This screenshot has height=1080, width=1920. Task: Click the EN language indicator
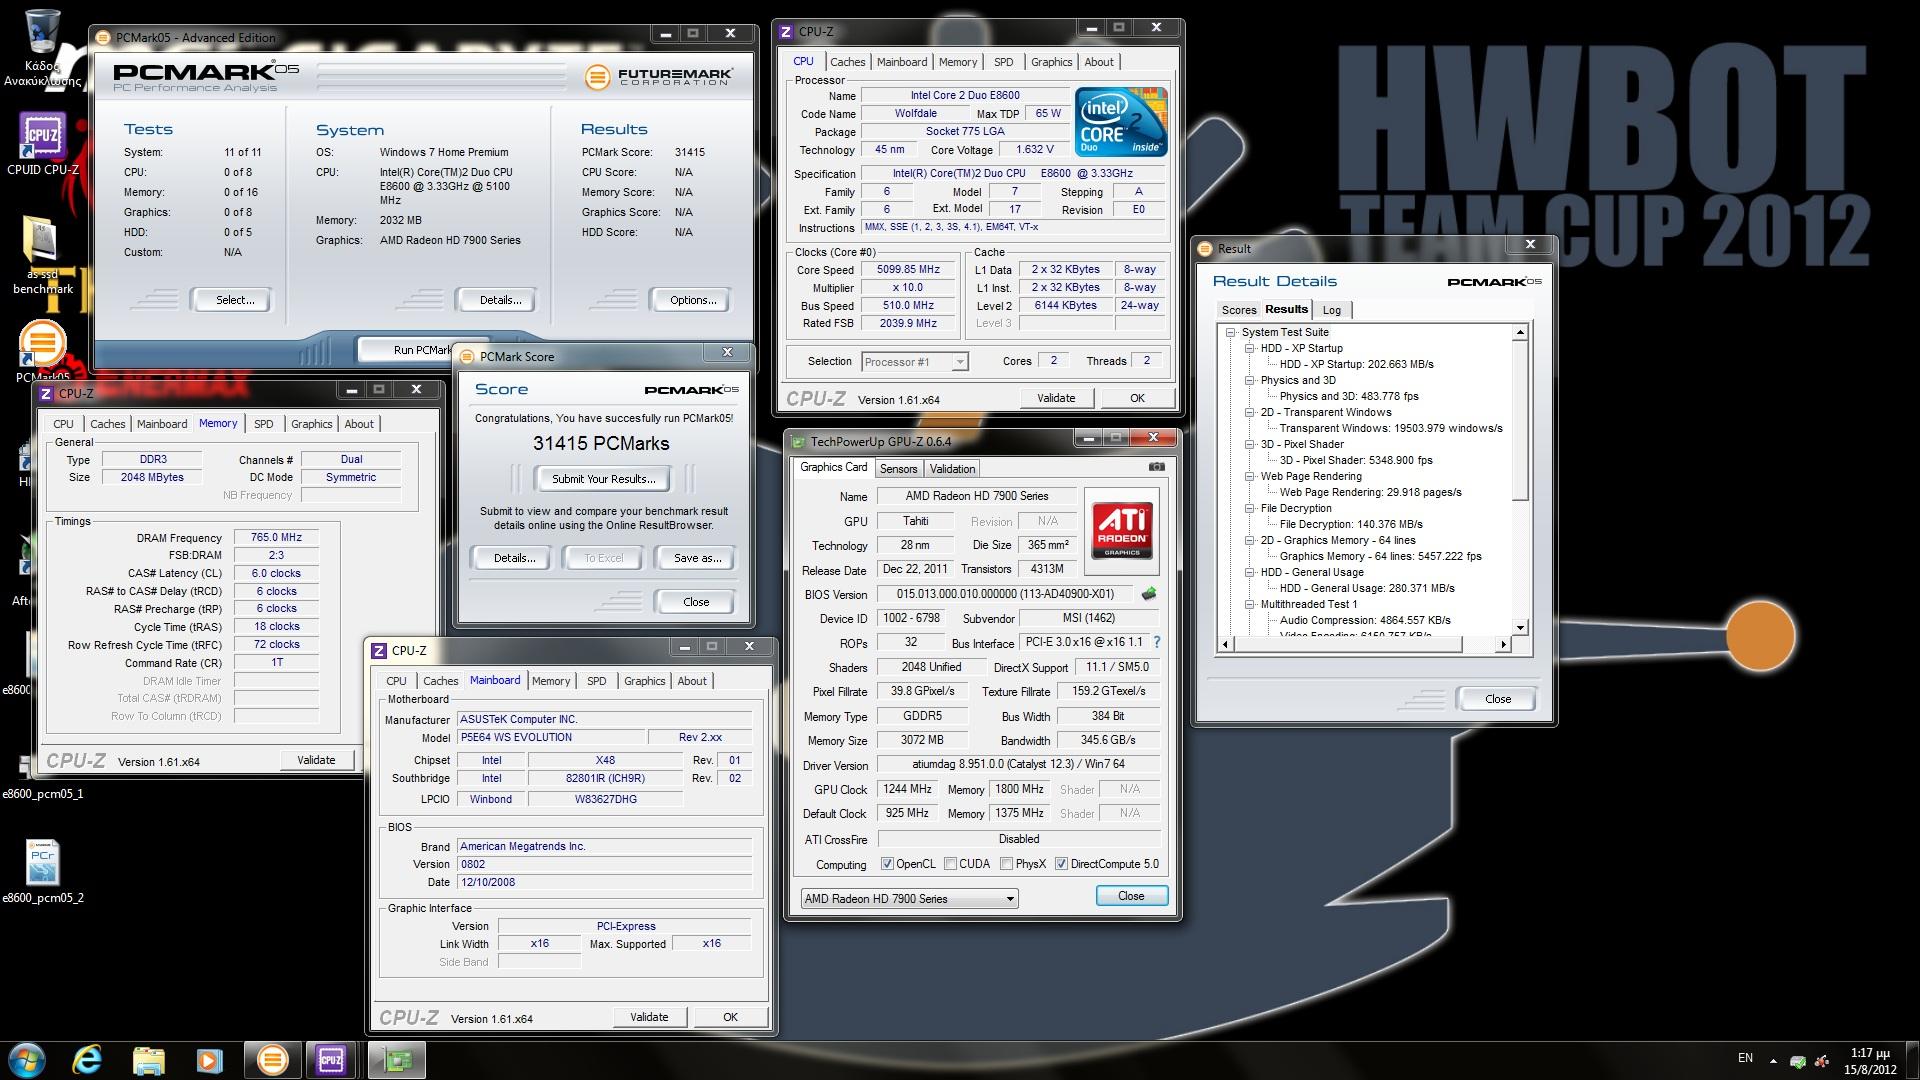1745,1058
